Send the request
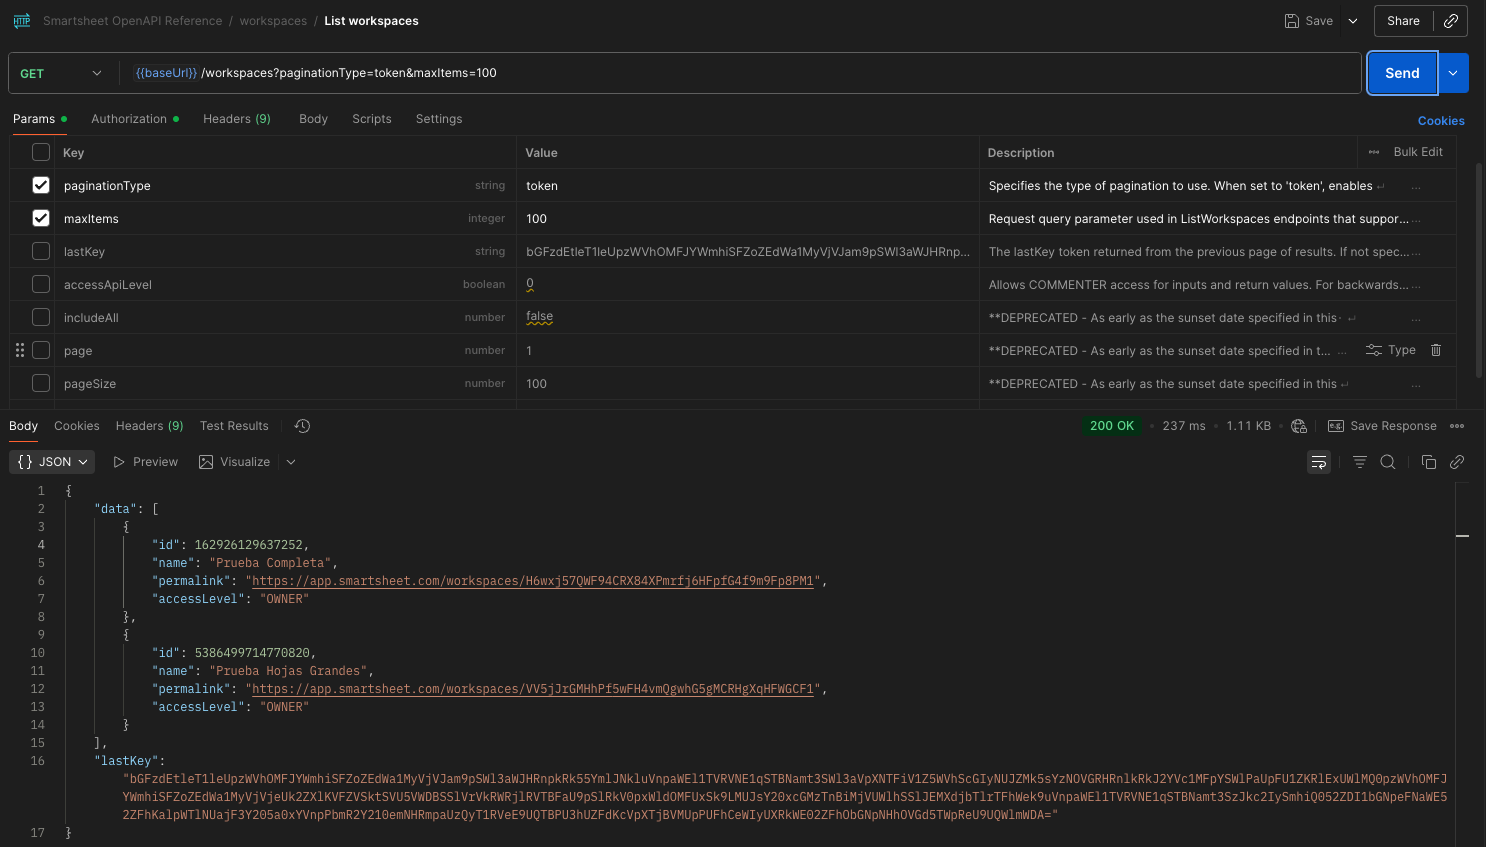Viewport: 1486px width, 847px height. point(1402,73)
